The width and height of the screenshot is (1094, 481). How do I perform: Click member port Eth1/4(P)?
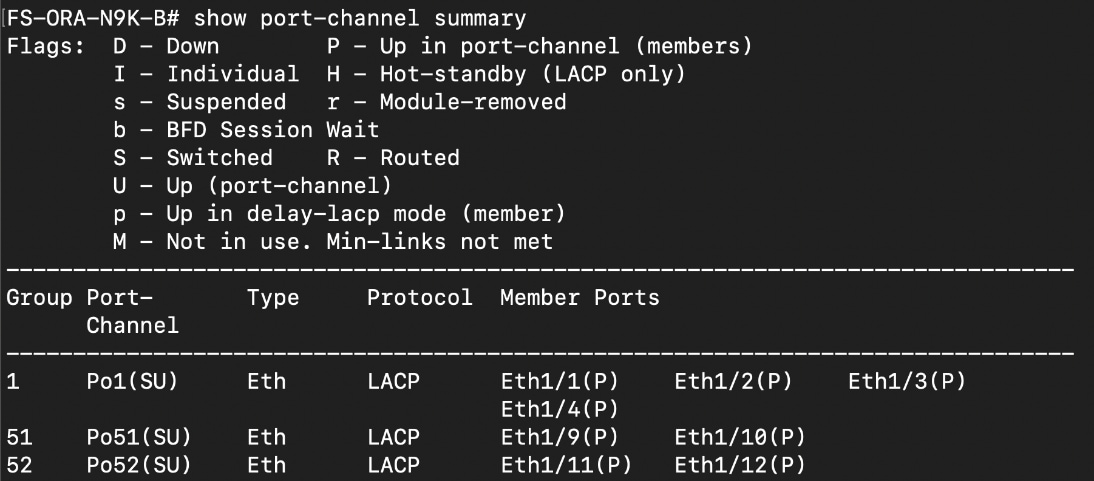(x=559, y=409)
